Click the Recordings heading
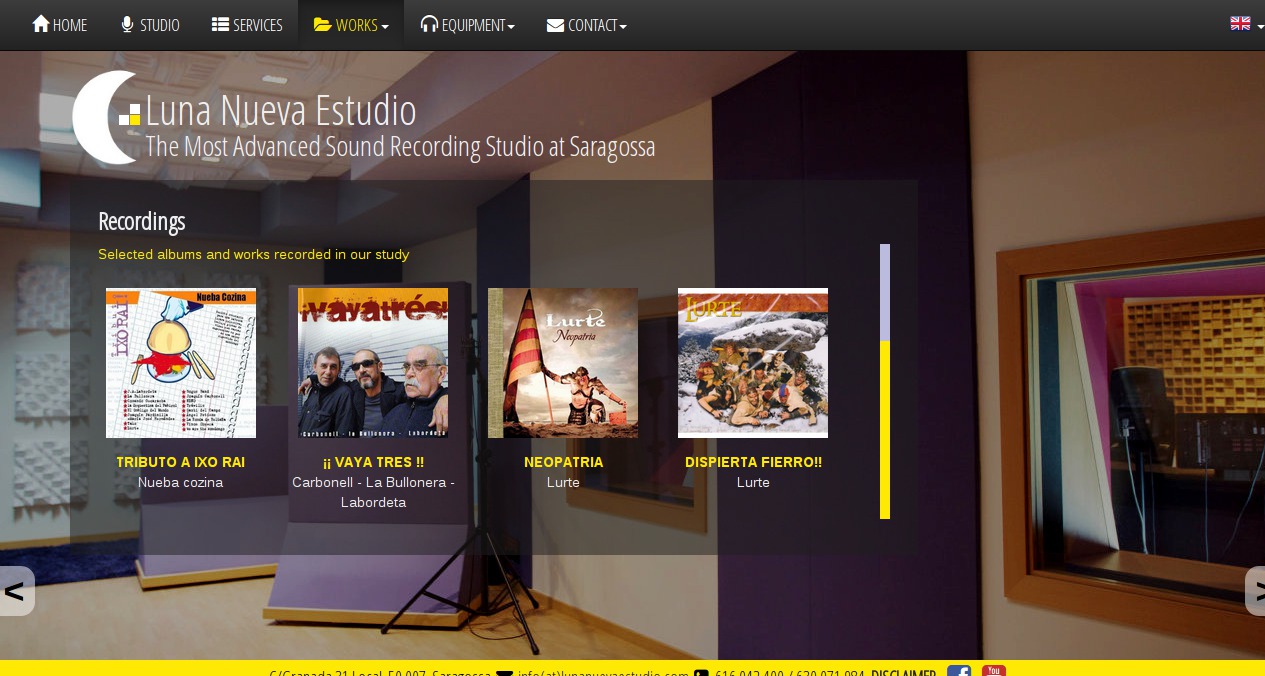1265x676 pixels. pos(142,221)
